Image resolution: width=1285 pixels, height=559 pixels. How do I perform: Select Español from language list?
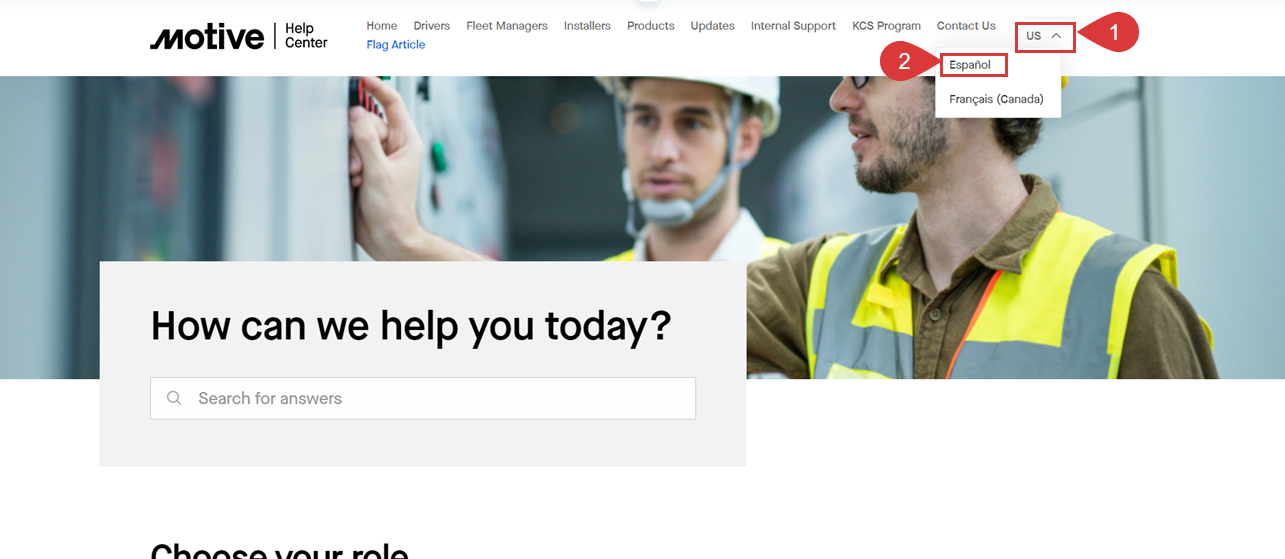[x=970, y=65]
